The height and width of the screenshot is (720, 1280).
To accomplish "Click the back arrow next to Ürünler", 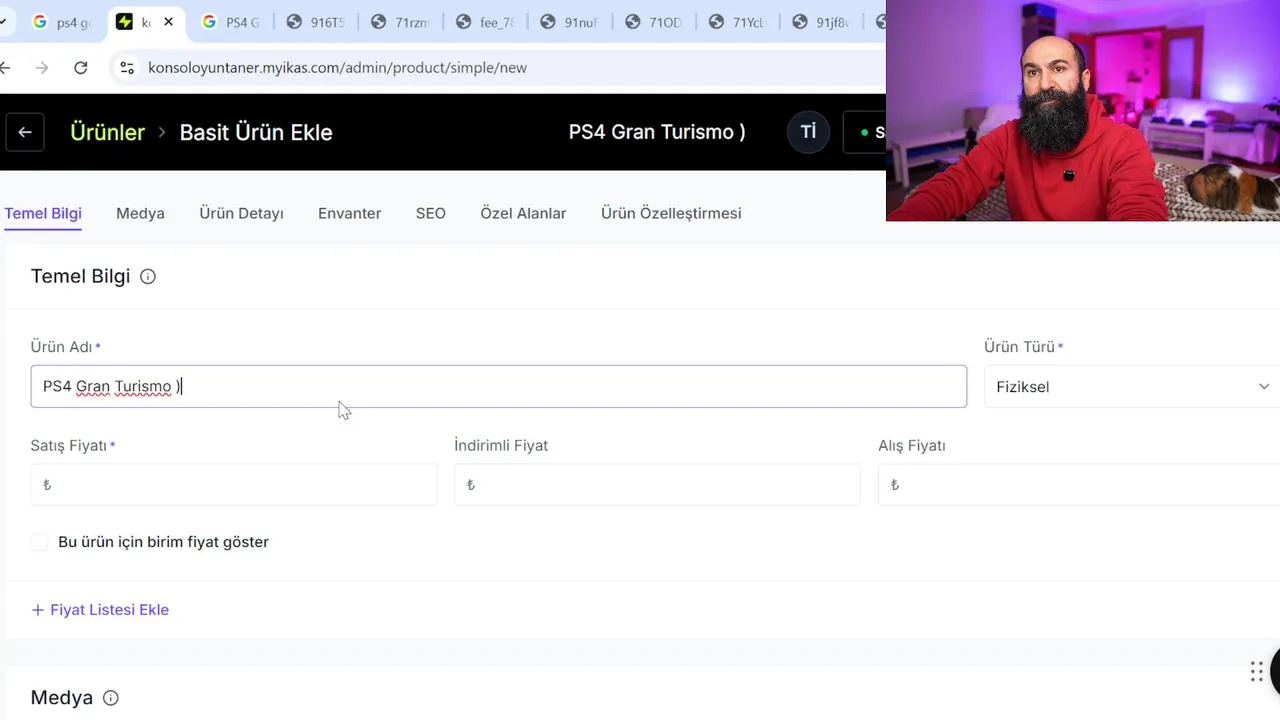I will [x=25, y=132].
